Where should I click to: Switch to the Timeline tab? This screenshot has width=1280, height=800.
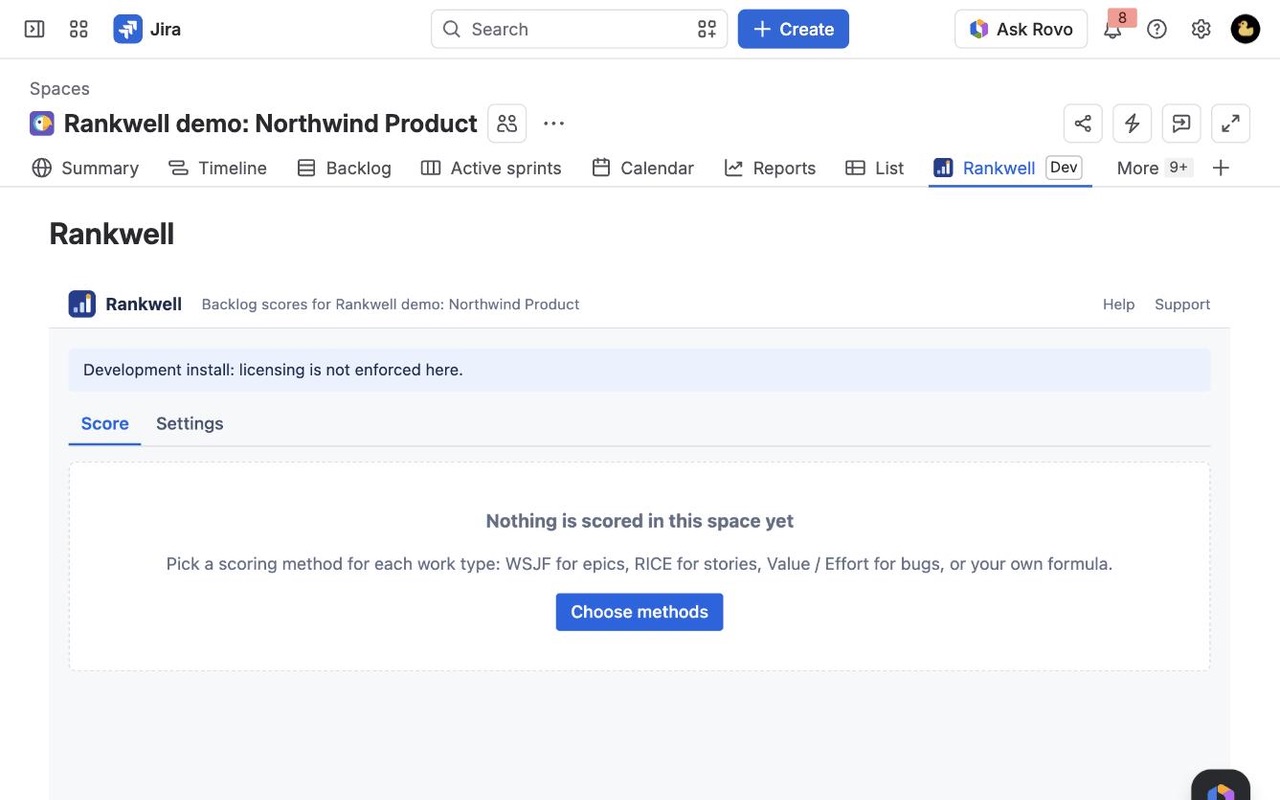217,168
